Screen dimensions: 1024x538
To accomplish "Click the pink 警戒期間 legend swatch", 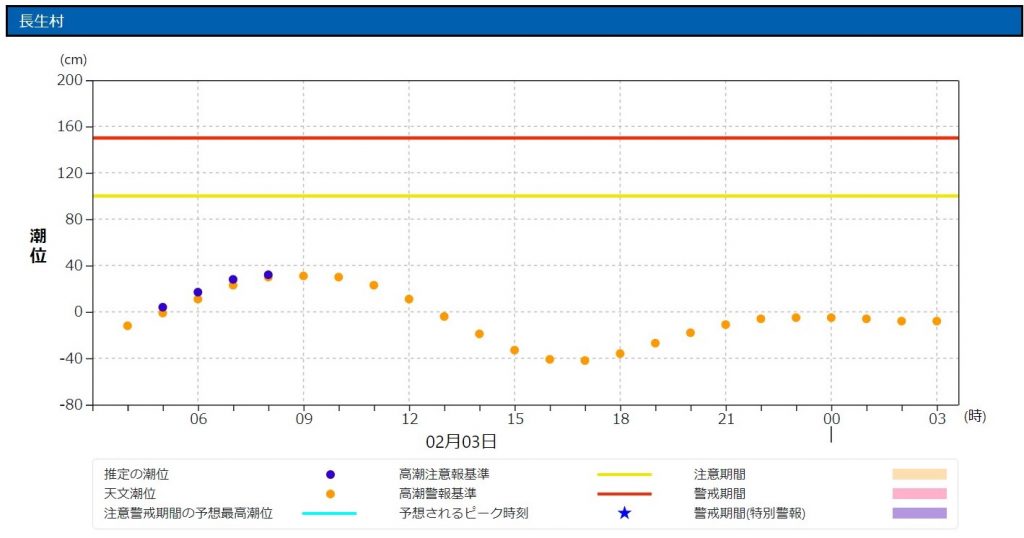I will click(920, 494).
